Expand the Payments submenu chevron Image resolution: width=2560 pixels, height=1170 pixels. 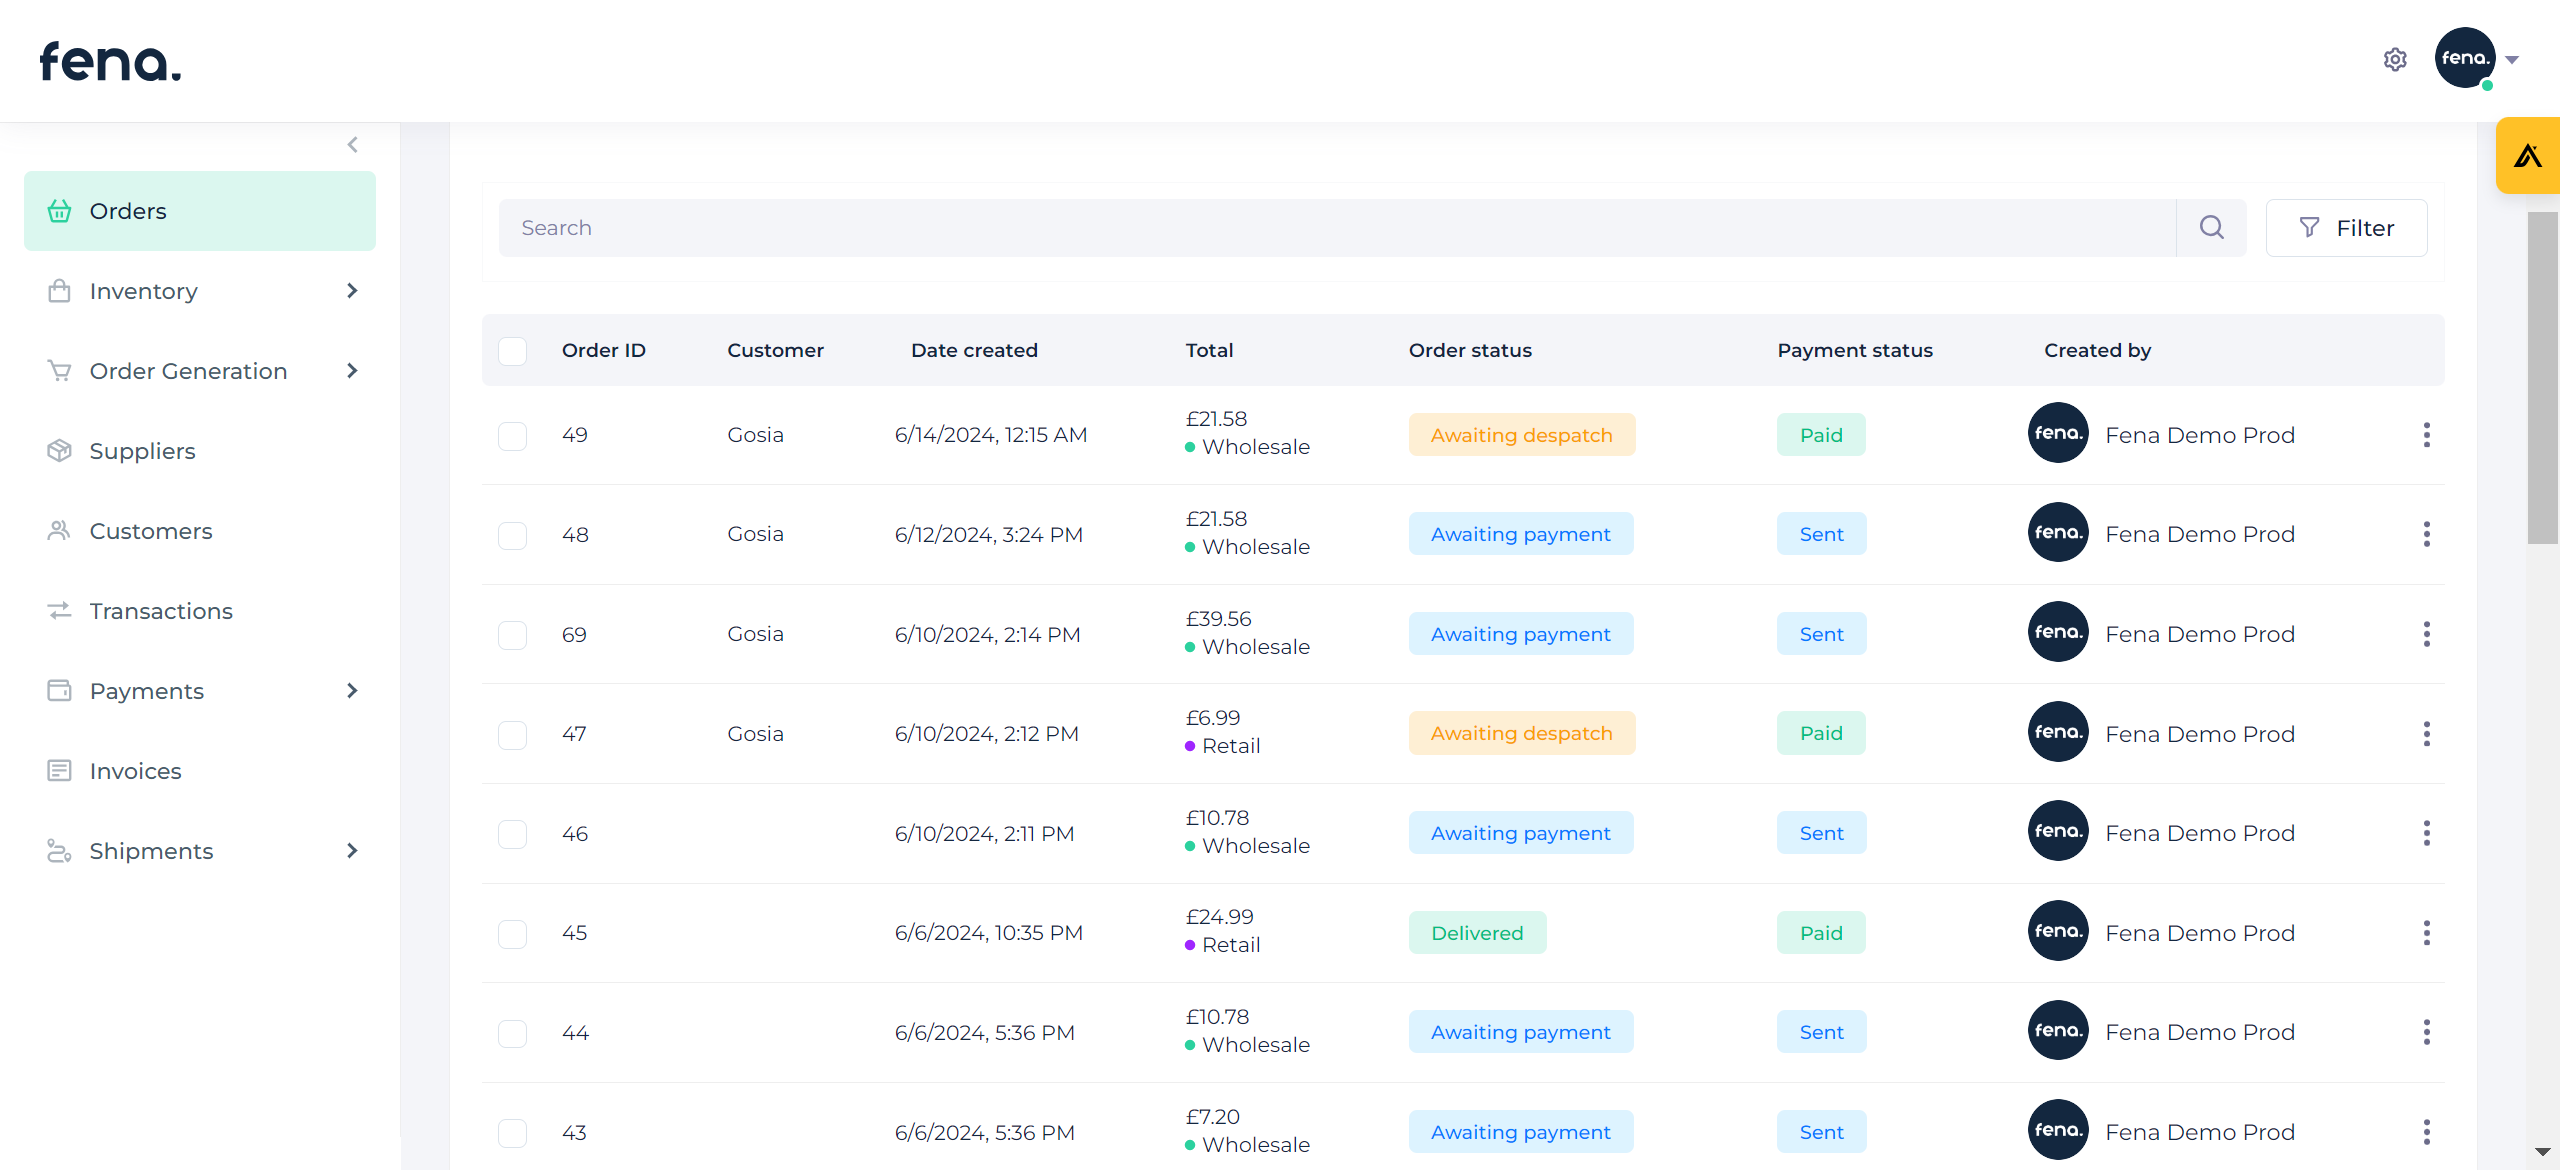pyautogui.click(x=352, y=691)
